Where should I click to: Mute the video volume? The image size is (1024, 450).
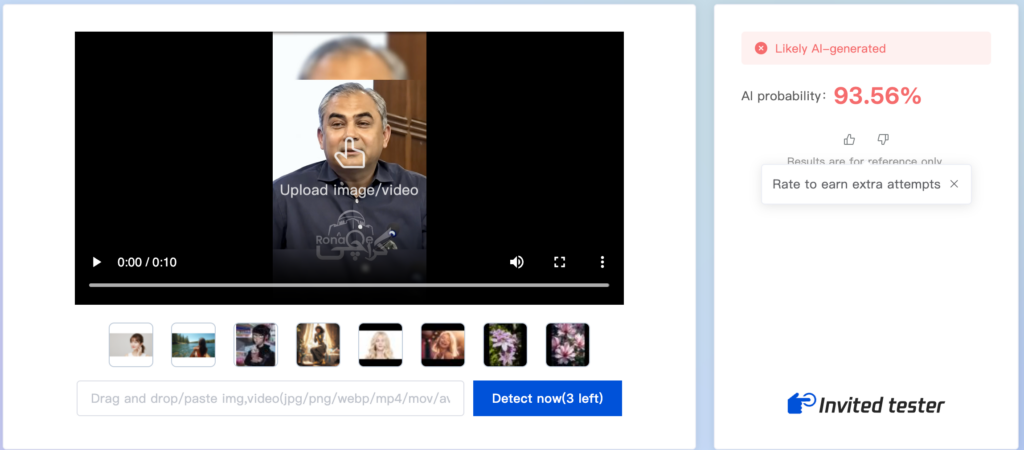point(517,263)
